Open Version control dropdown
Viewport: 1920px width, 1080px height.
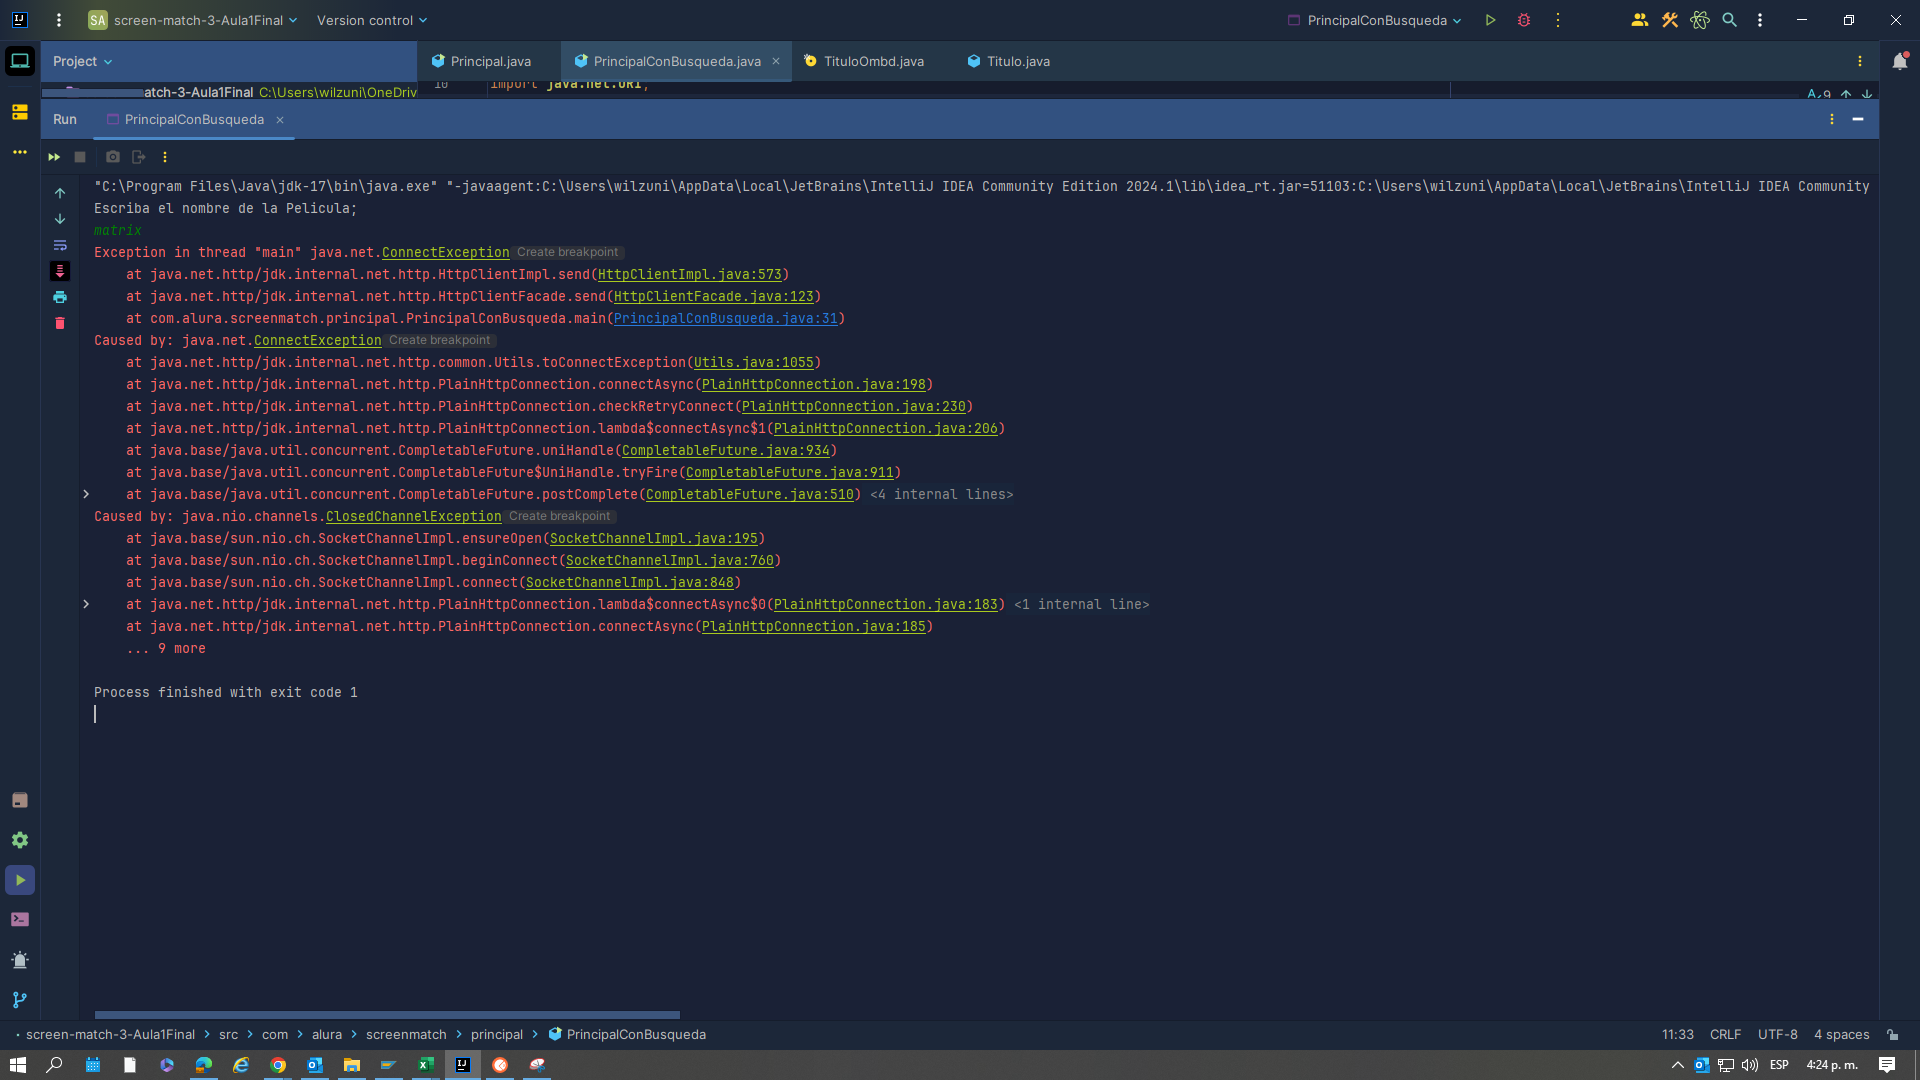click(x=372, y=20)
